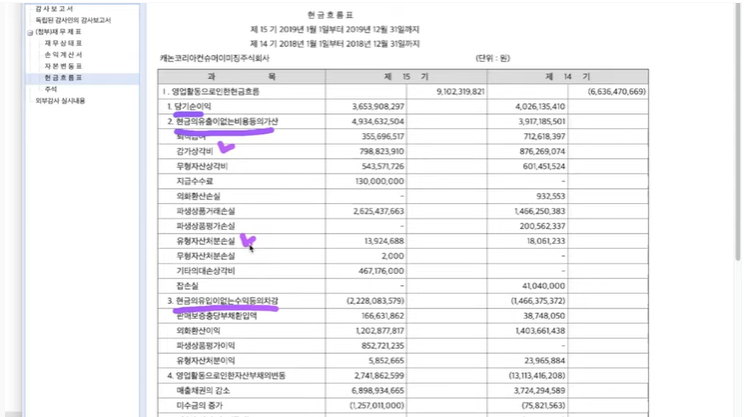752x417 pixels.
Task: Click row label 외화환산손실
Action: 198,196
